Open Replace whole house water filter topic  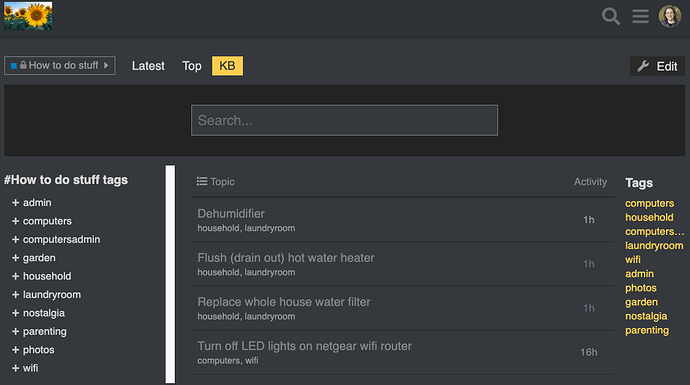tap(284, 302)
